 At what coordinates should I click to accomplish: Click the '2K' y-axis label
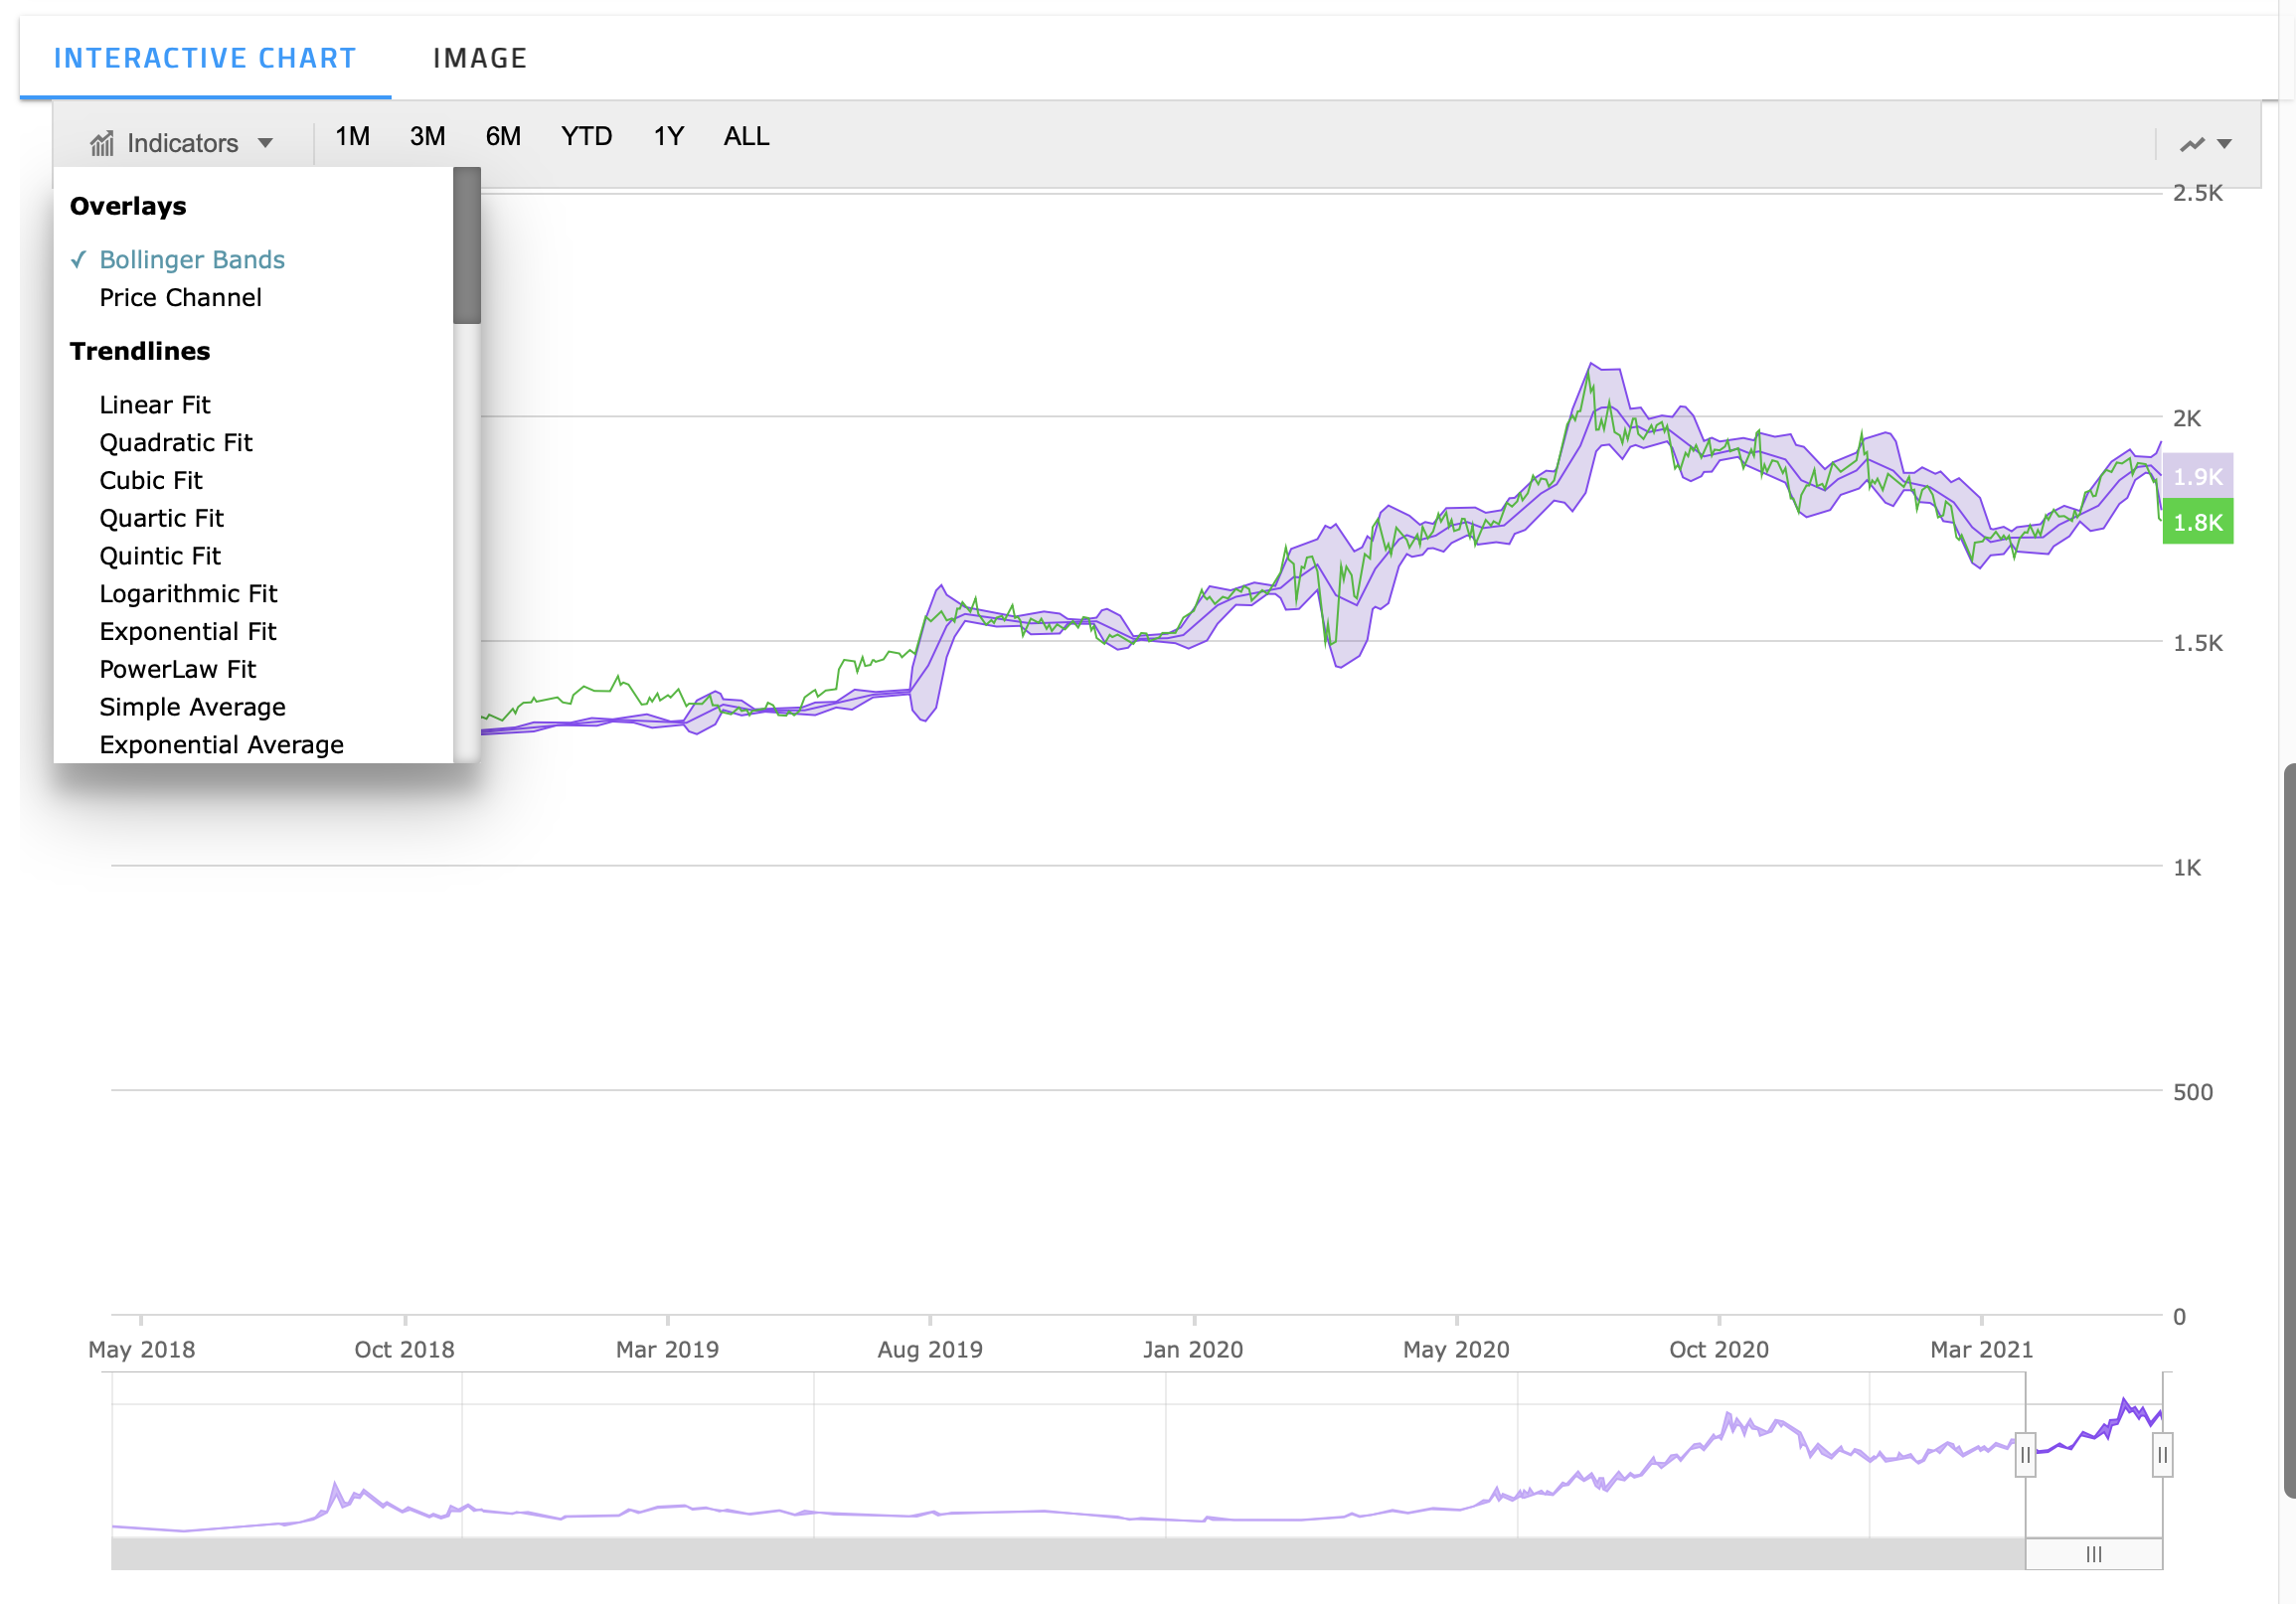pos(2187,419)
